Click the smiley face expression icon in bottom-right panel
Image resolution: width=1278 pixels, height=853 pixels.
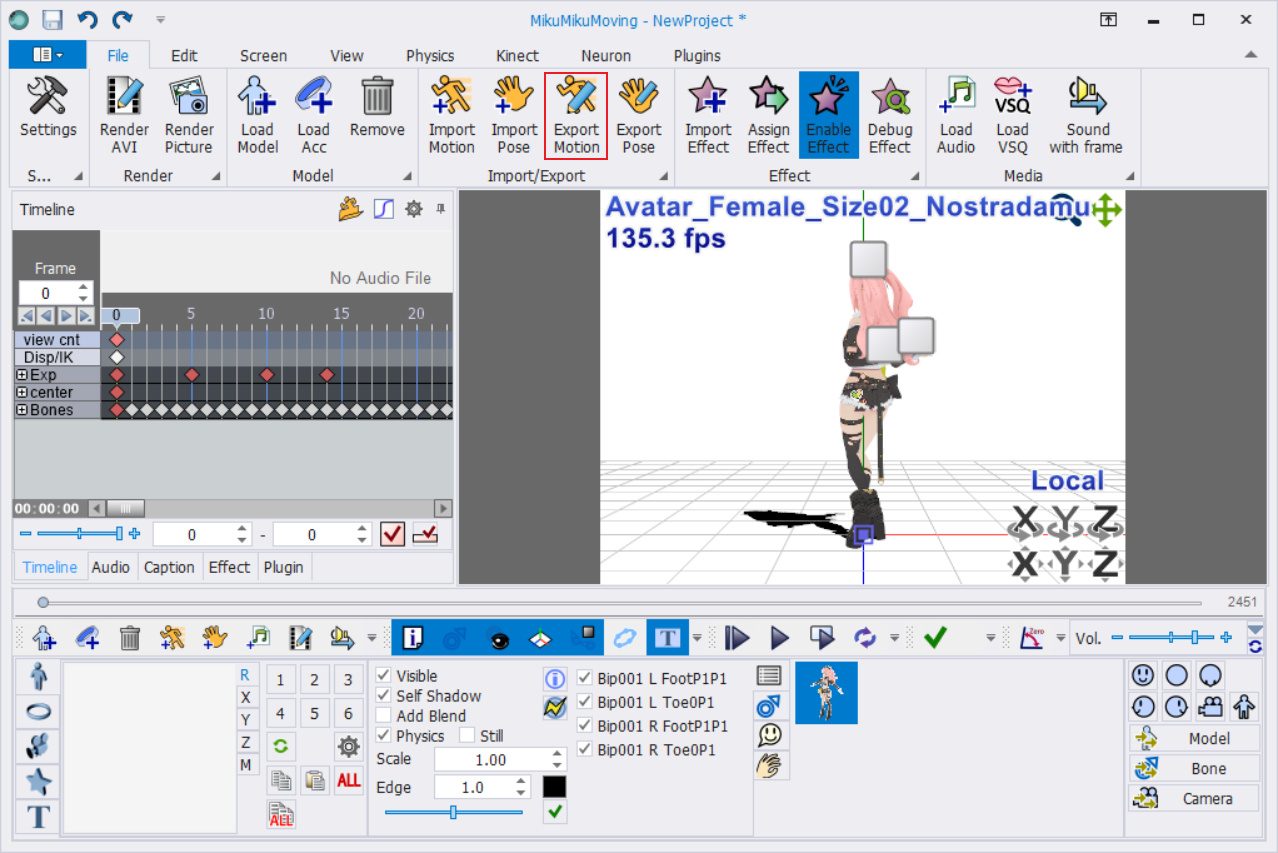(x=1142, y=675)
